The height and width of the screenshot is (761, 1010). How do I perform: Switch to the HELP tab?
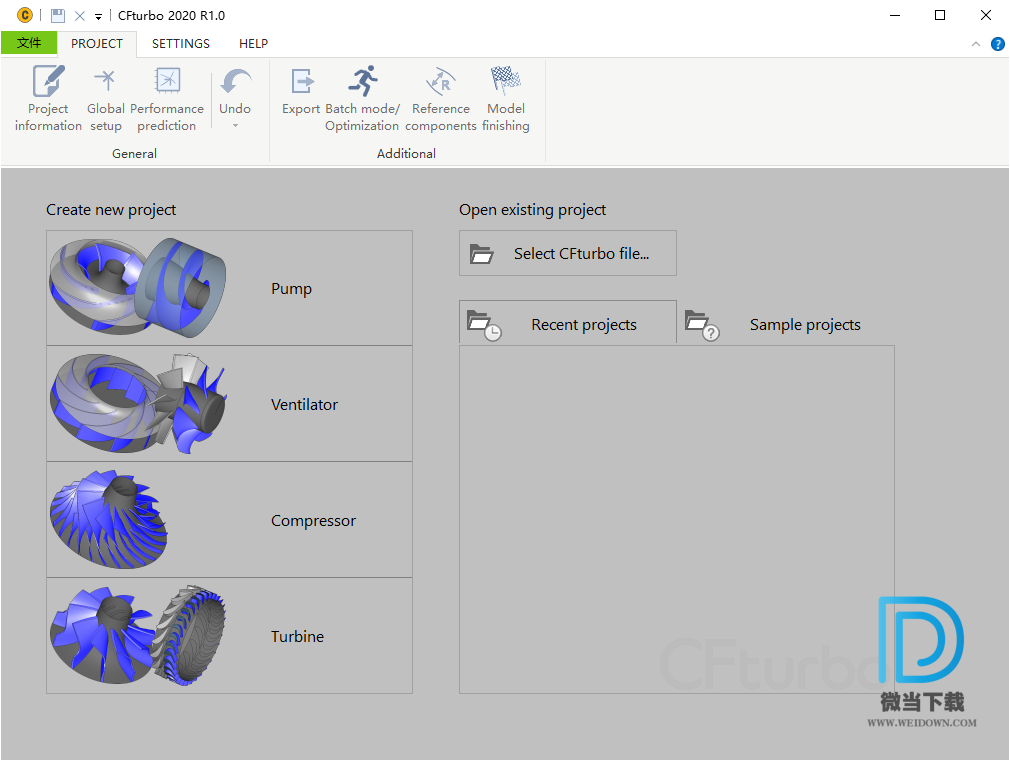tap(253, 44)
